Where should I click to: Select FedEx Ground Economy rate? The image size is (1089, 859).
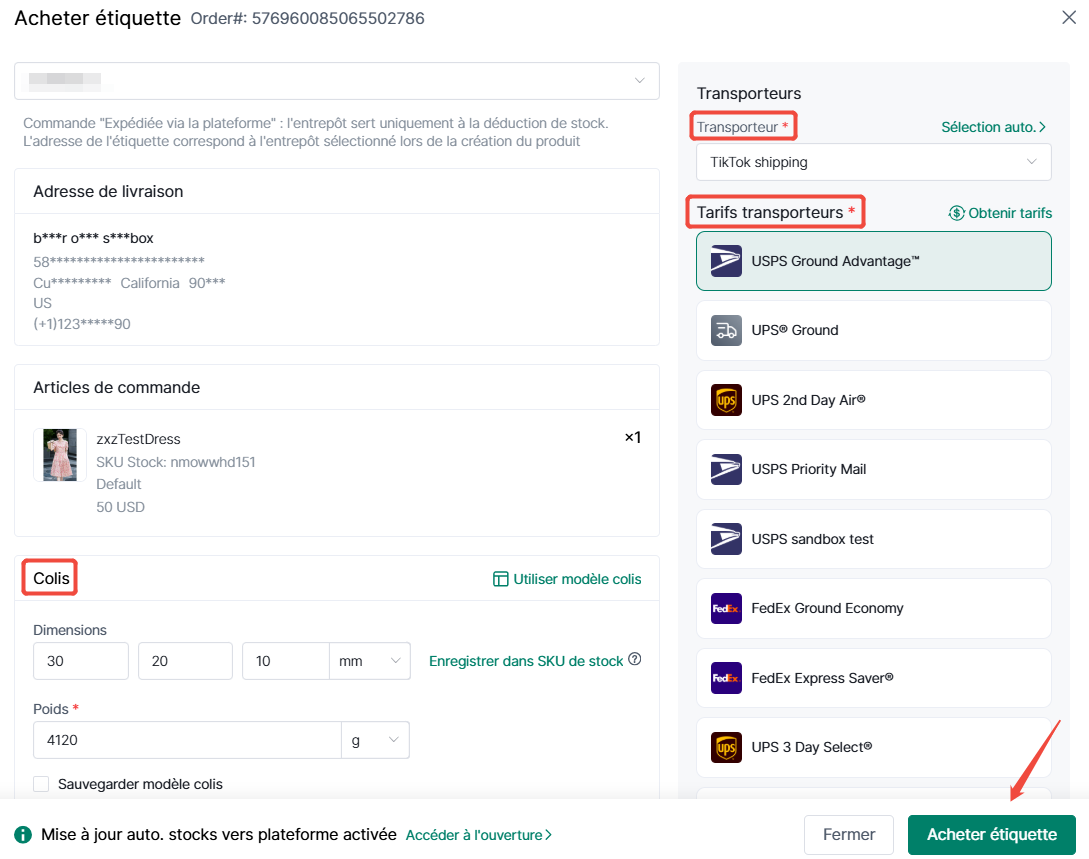point(874,608)
